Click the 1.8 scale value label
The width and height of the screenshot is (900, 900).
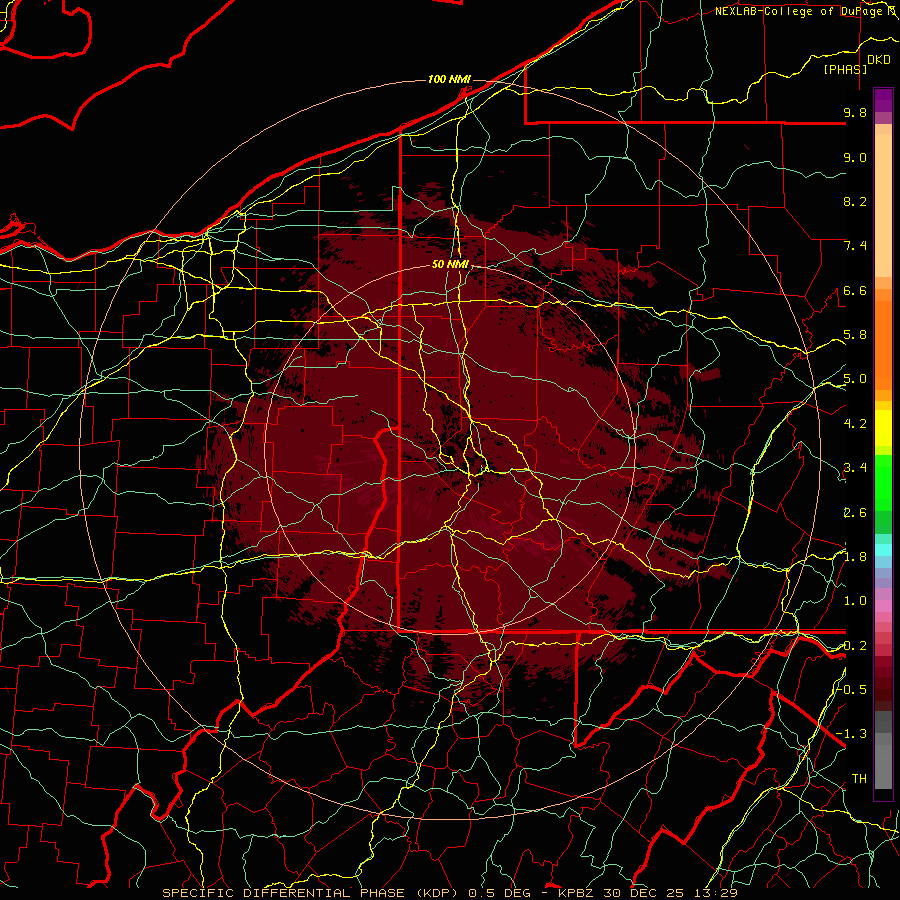pos(855,557)
